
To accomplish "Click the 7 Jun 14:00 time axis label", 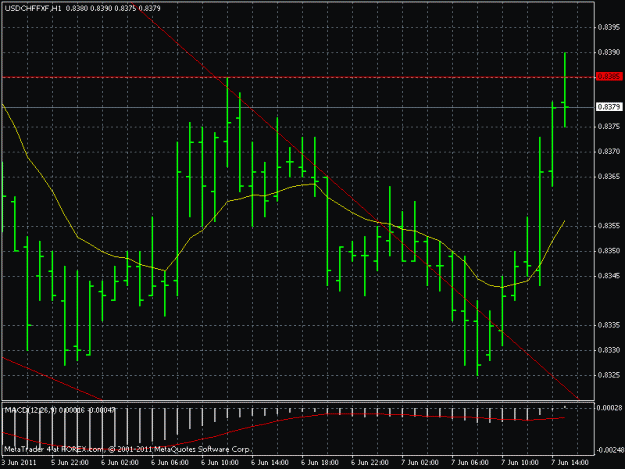I will [570, 463].
